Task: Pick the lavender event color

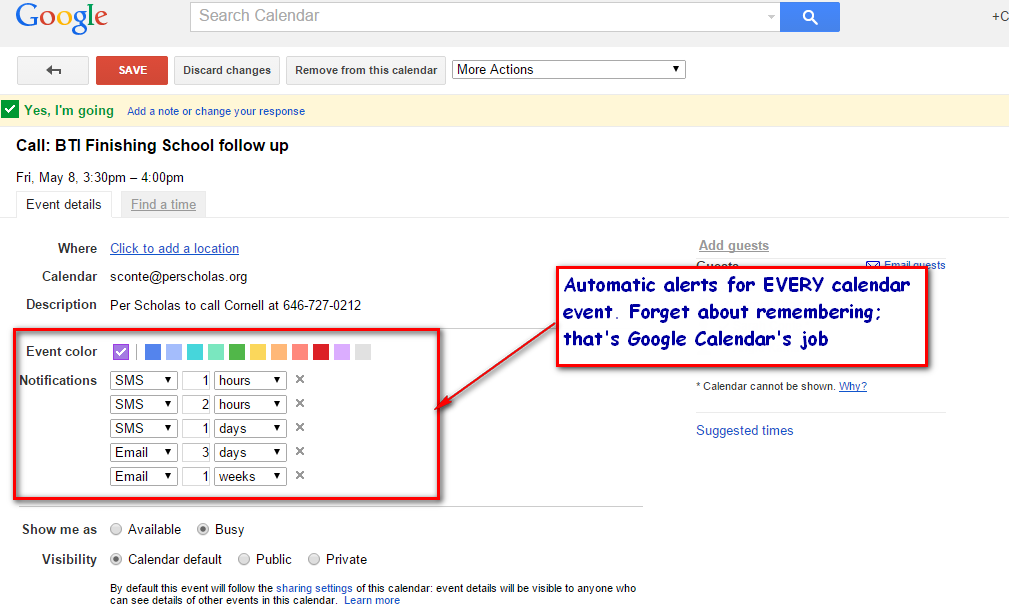Action: [x=342, y=352]
